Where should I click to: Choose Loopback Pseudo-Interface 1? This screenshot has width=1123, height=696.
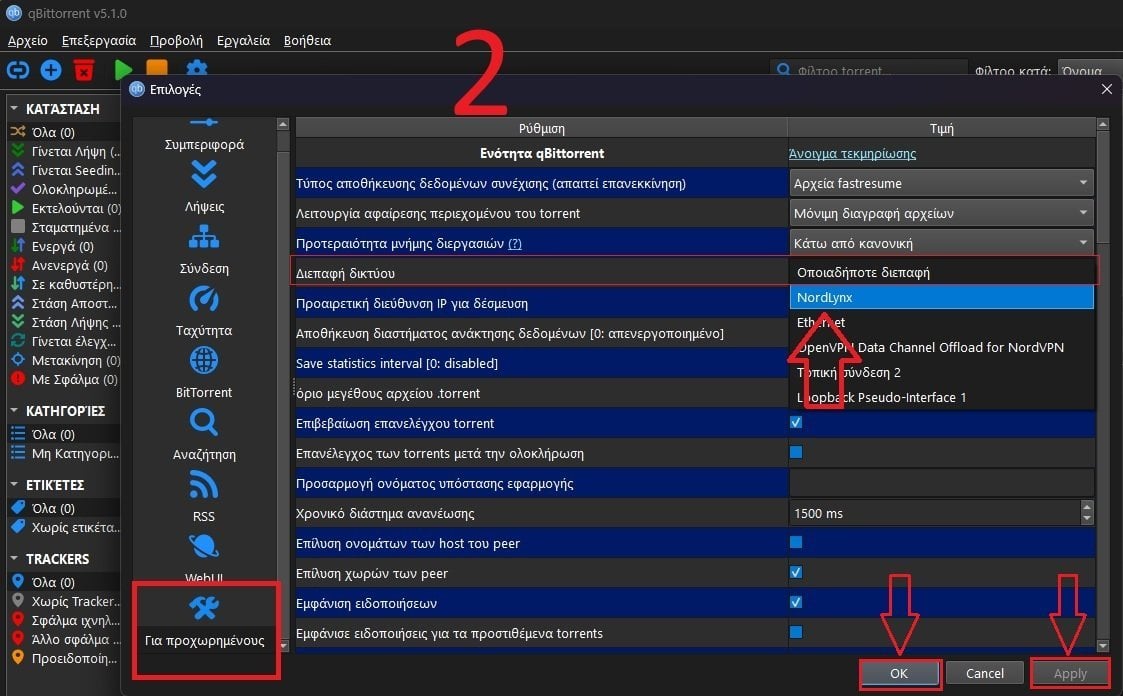point(942,397)
